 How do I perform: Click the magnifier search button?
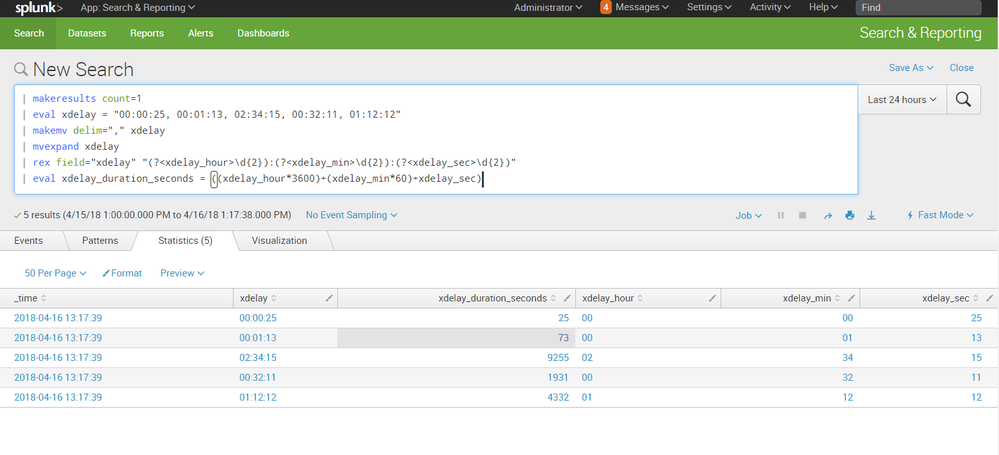click(x=963, y=99)
